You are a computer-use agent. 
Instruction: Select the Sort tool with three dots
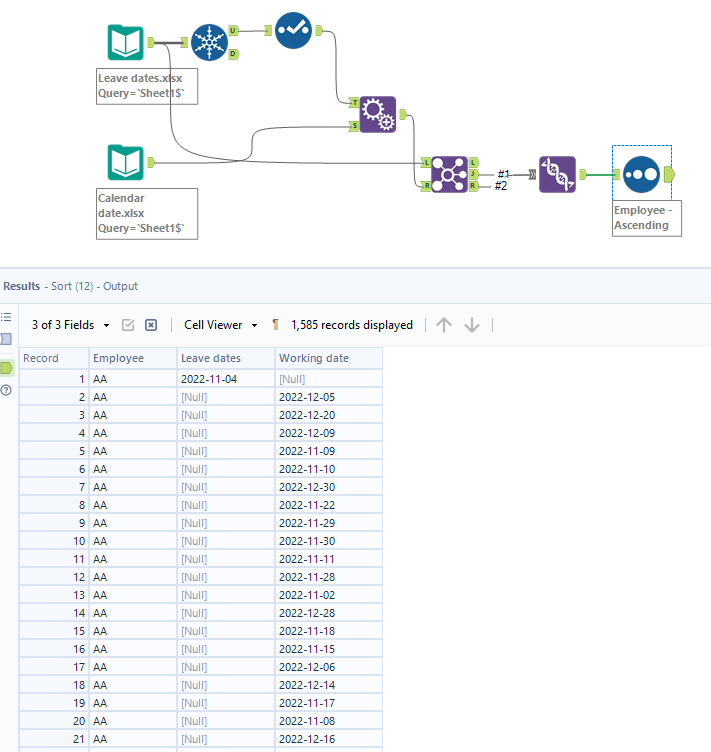pyautogui.click(x=641, y=175)
